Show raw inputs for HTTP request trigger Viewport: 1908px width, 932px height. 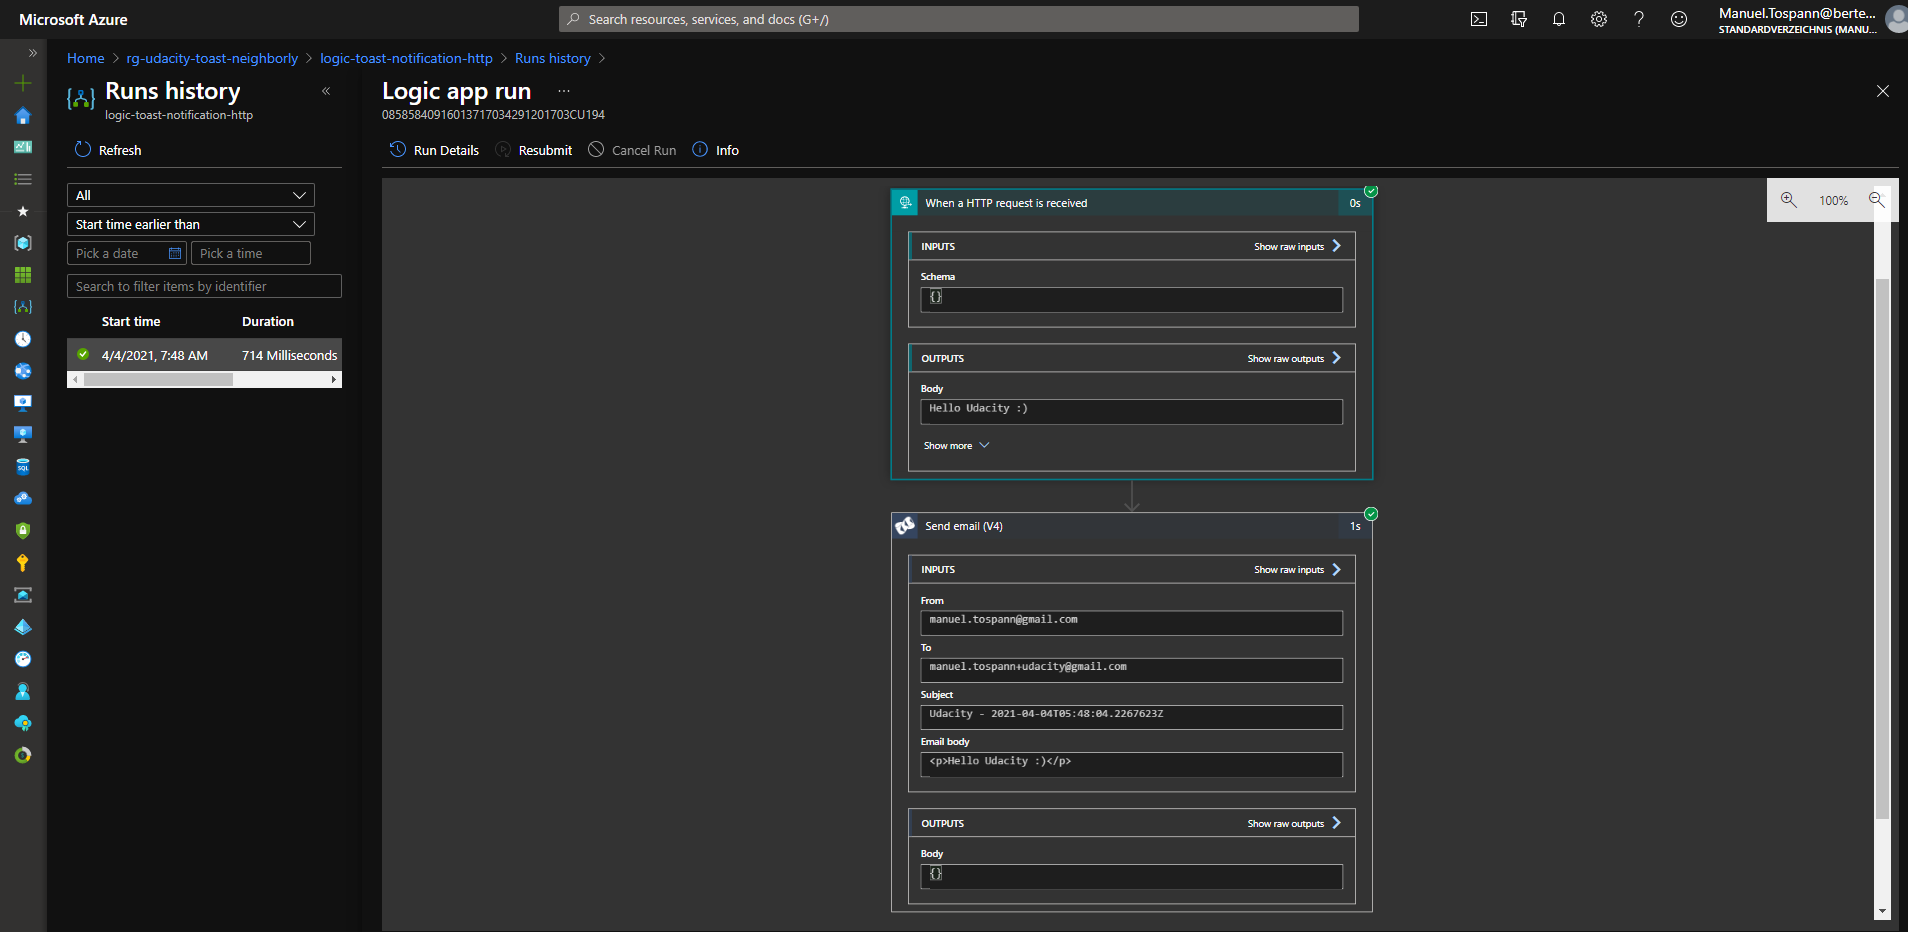1297,247
